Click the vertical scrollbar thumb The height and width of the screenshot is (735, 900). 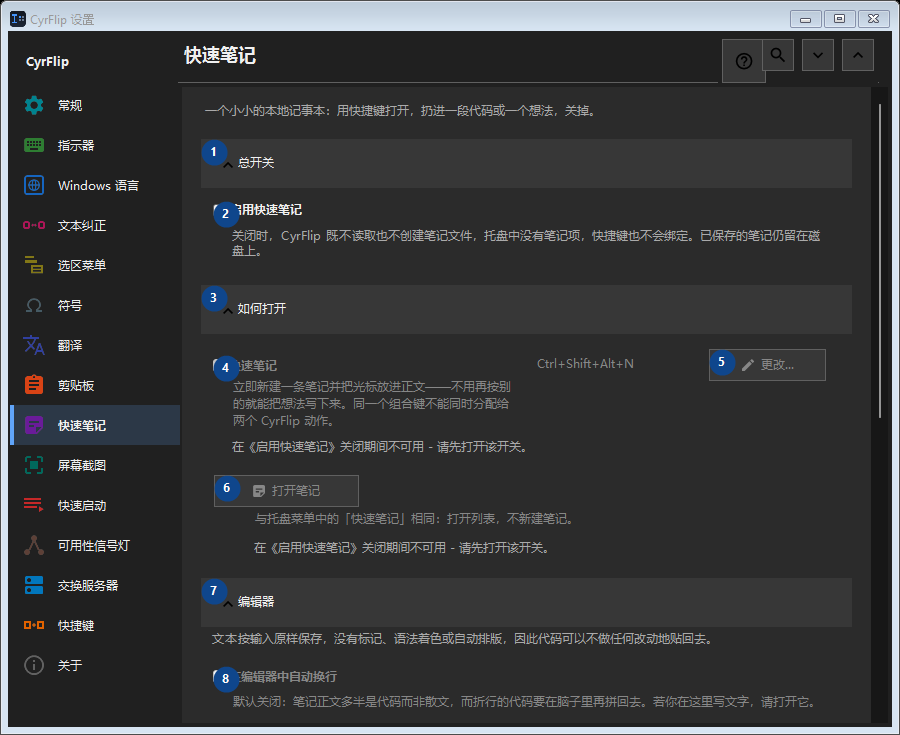click(x=880, y=261)
